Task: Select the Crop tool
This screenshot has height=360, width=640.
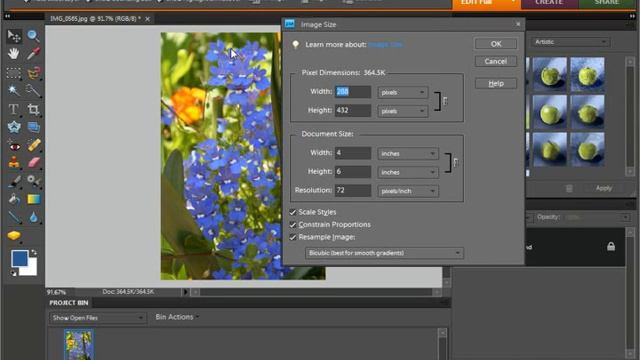Action: (33, 109)
